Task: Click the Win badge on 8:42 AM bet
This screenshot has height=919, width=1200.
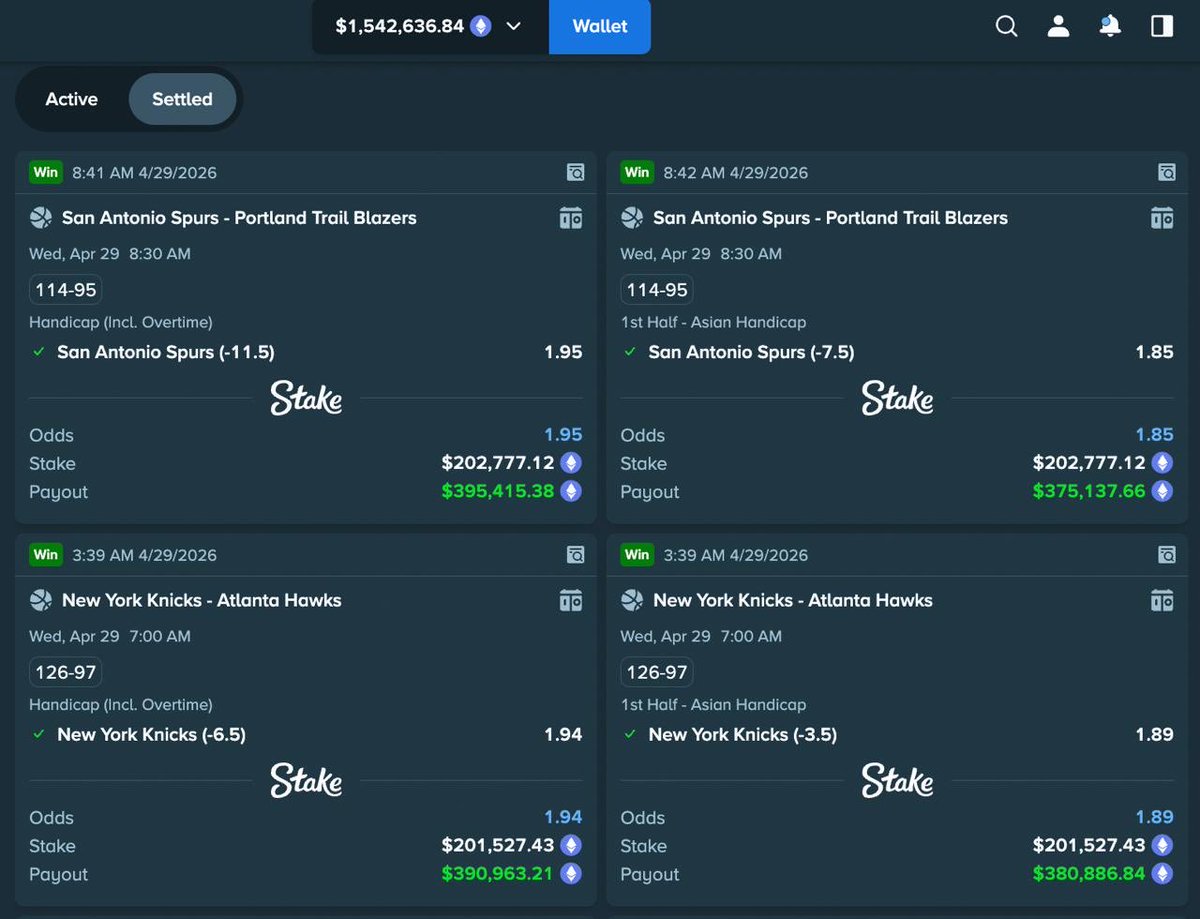Action: click(x=637, y=172)
